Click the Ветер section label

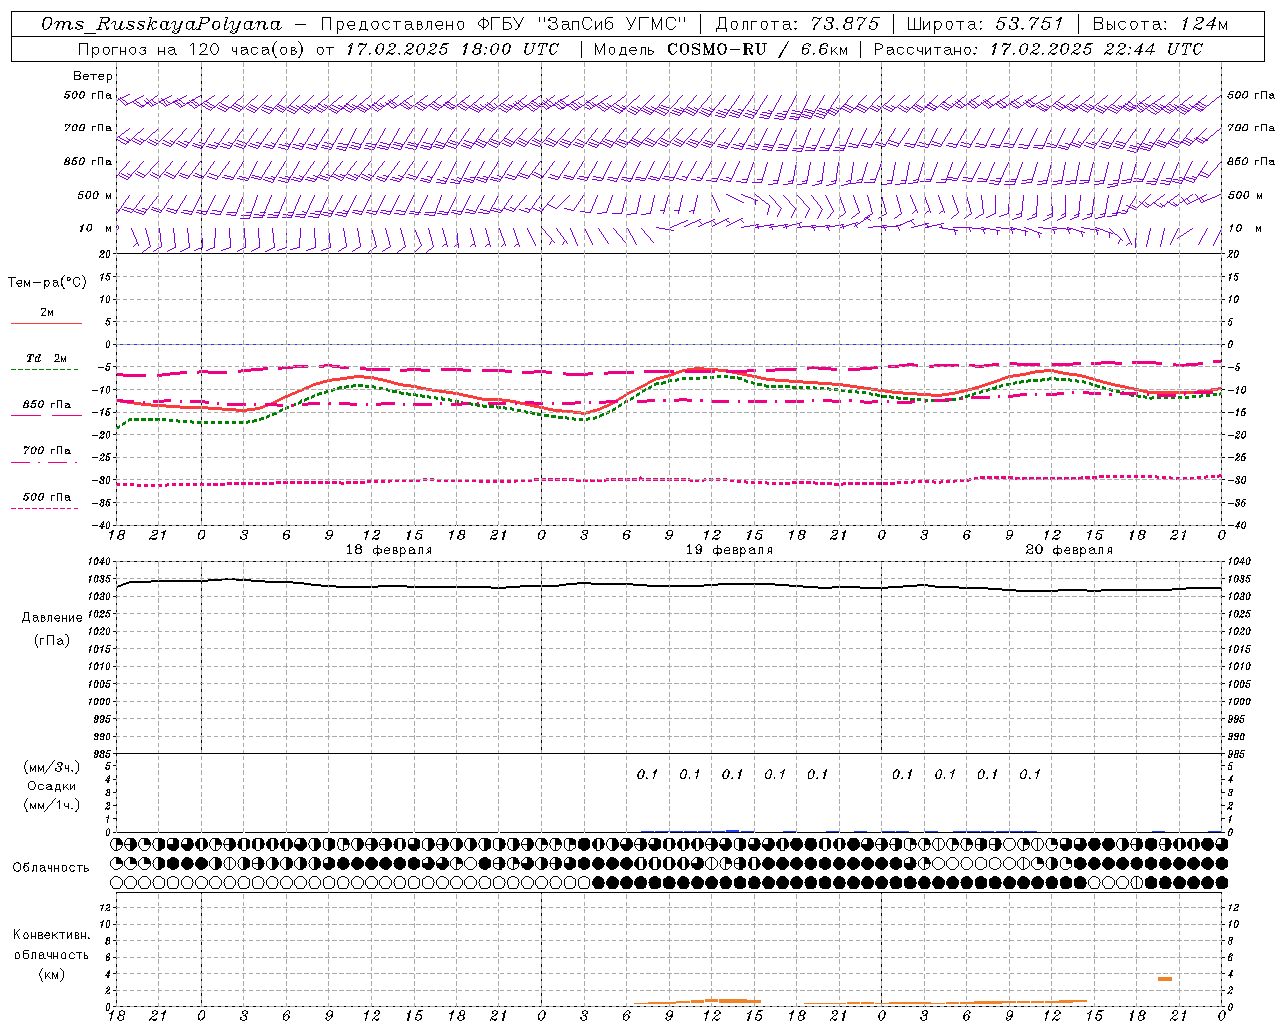point(93,76)
